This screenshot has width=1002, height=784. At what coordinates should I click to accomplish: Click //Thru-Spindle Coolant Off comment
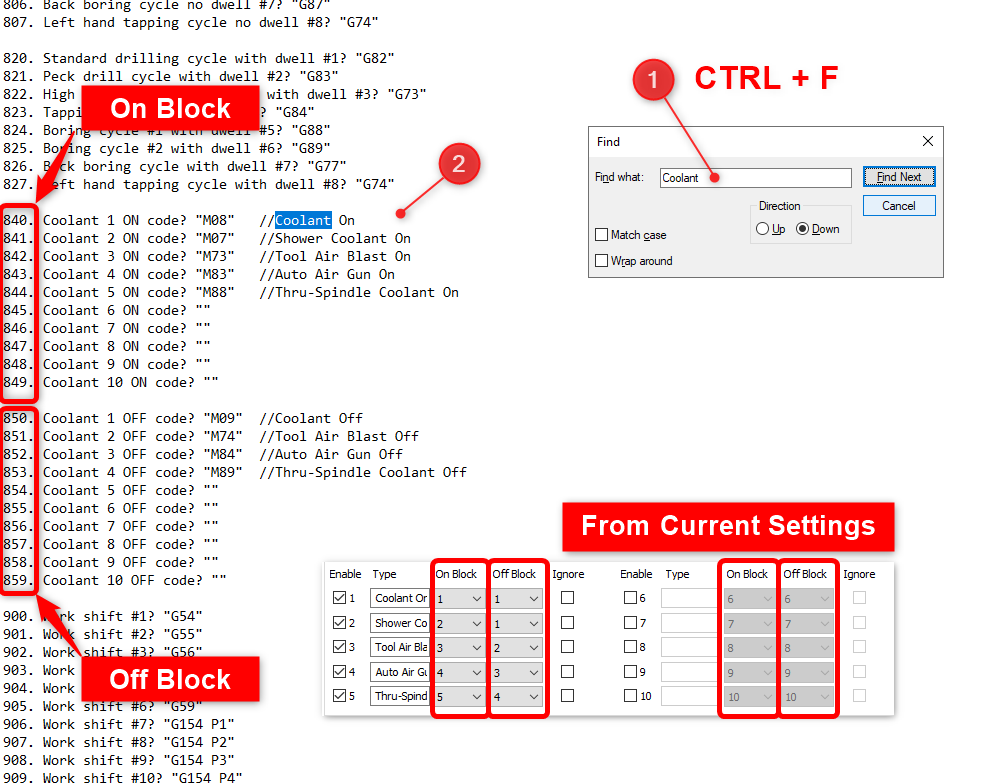[363, 472]
